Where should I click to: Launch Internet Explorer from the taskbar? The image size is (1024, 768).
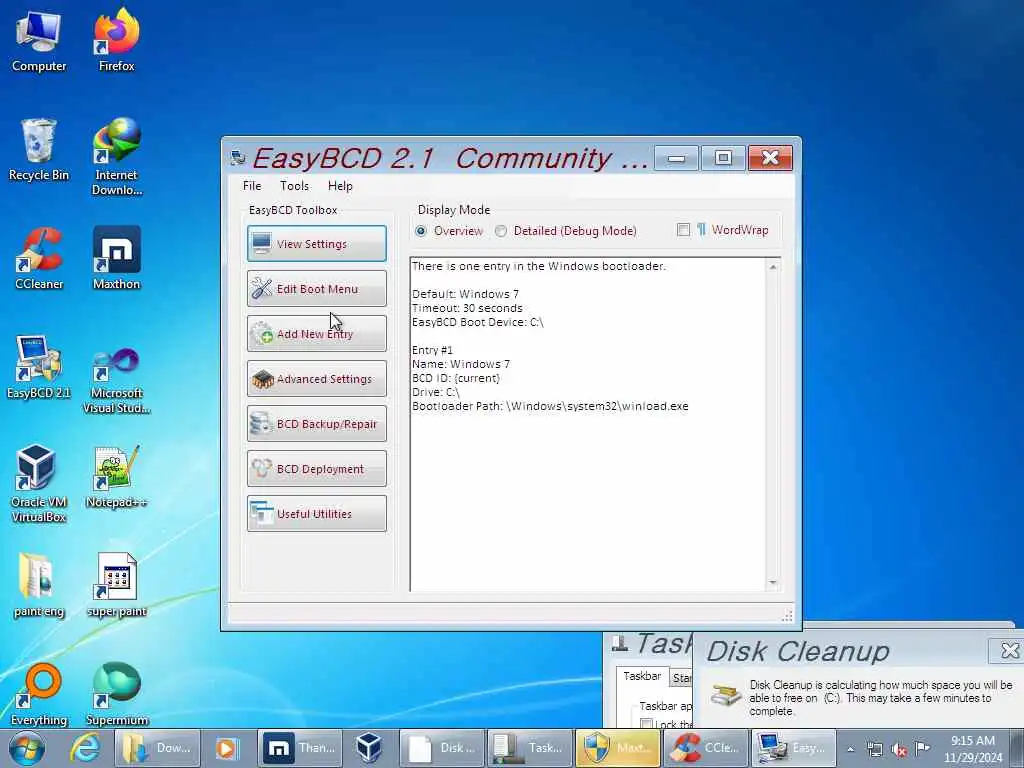coord(86,748)
